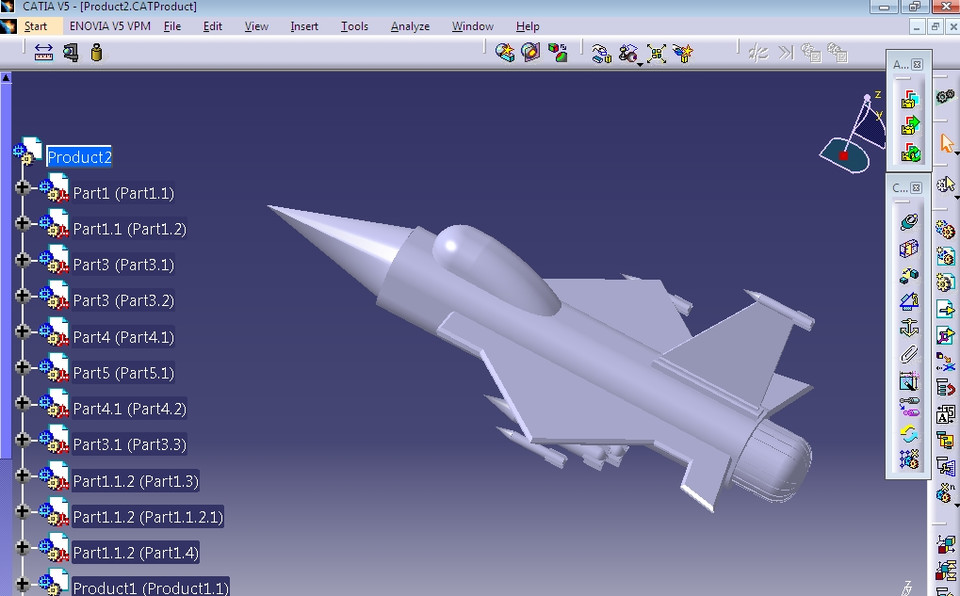960x596 pixels.
Task: Expand the Product1 (Product1.1) node
Action: [x=22, y=583]
